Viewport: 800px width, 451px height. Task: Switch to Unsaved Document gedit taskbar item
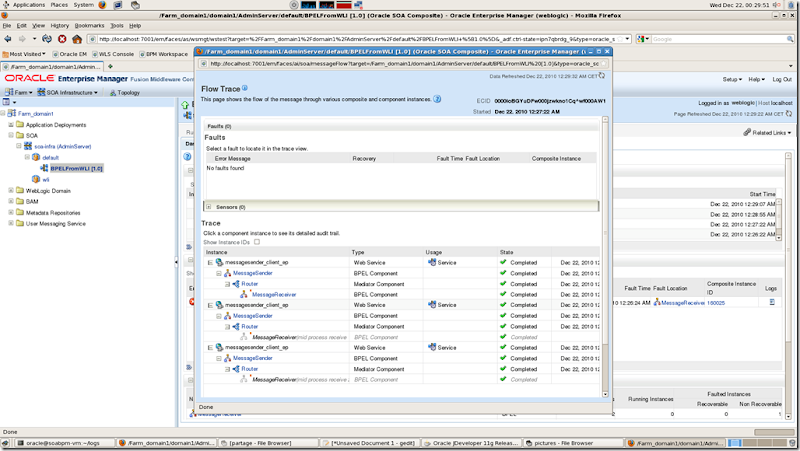[x=369, y=443]
